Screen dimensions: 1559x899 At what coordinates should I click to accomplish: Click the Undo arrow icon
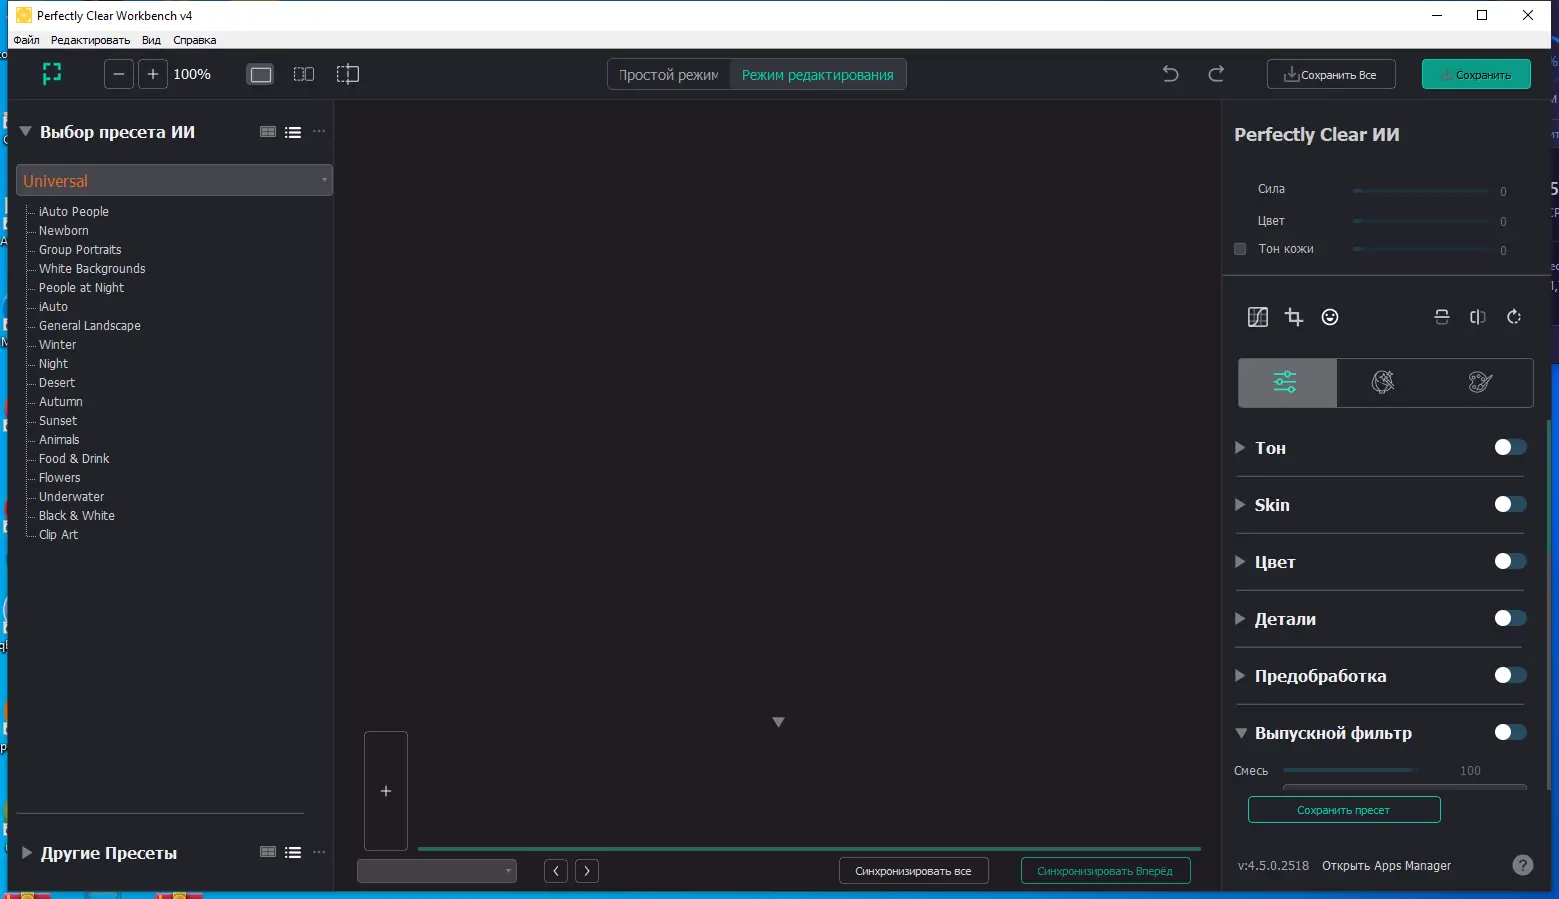tap(1170, 73)
